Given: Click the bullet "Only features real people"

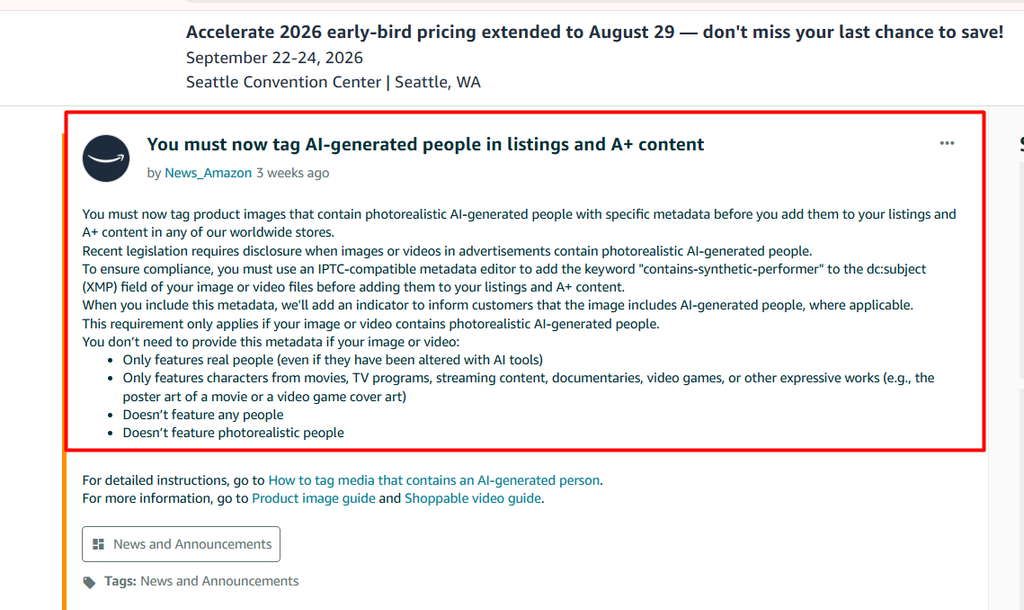Looking at the screenshot, I should click(332, 360).
